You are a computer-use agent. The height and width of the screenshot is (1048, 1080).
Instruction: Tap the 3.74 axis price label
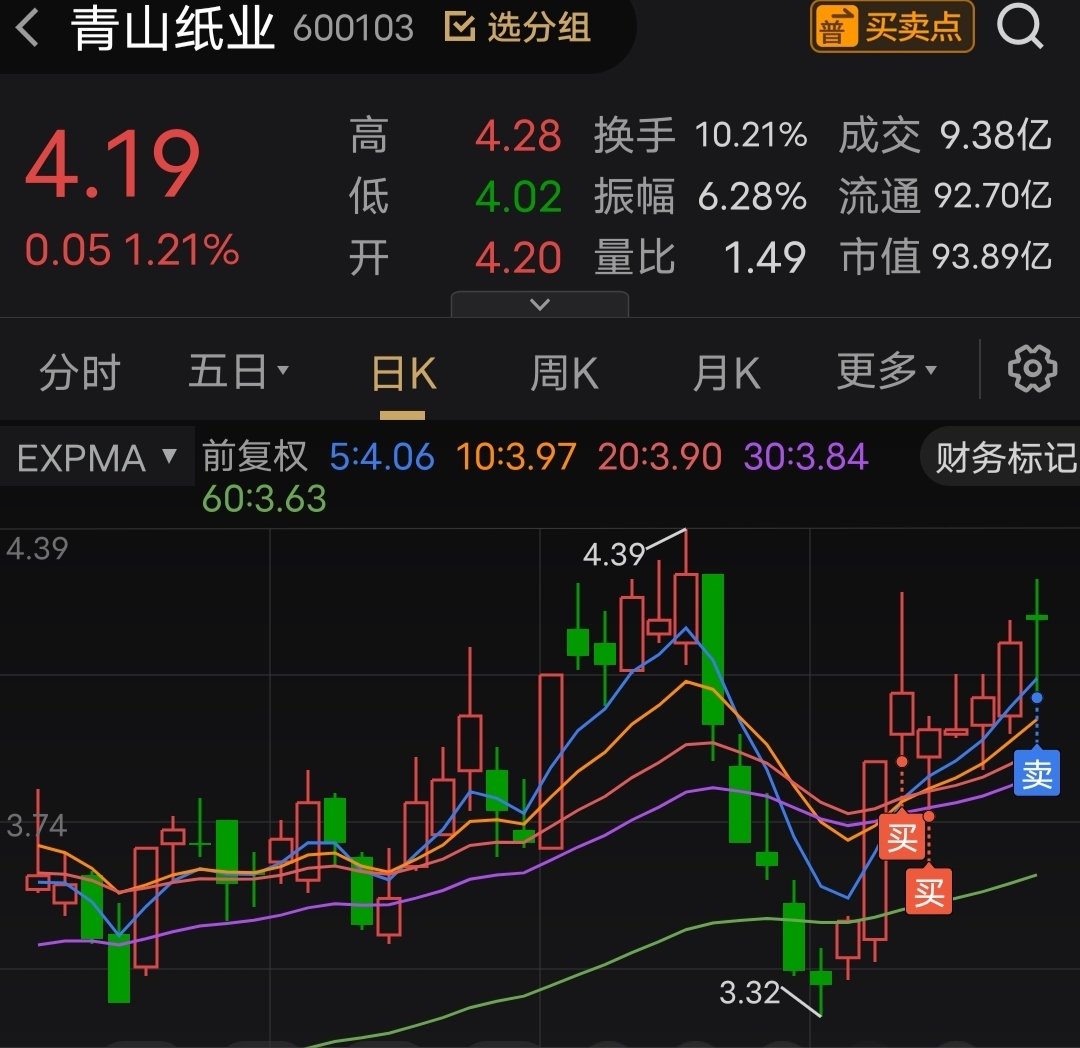[37, 825]
